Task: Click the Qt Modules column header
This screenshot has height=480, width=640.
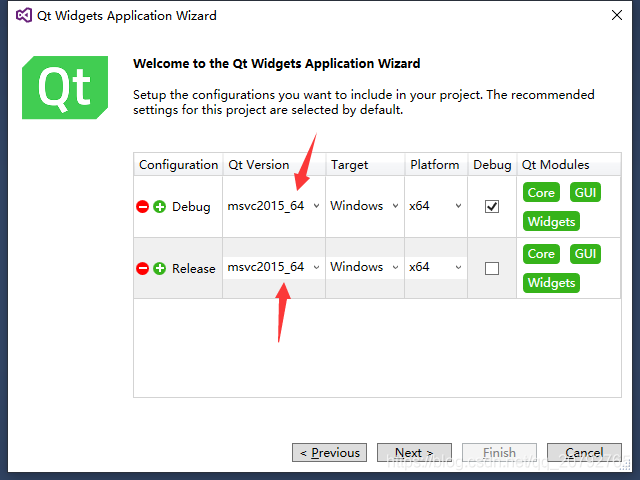Action: (569, 164)
